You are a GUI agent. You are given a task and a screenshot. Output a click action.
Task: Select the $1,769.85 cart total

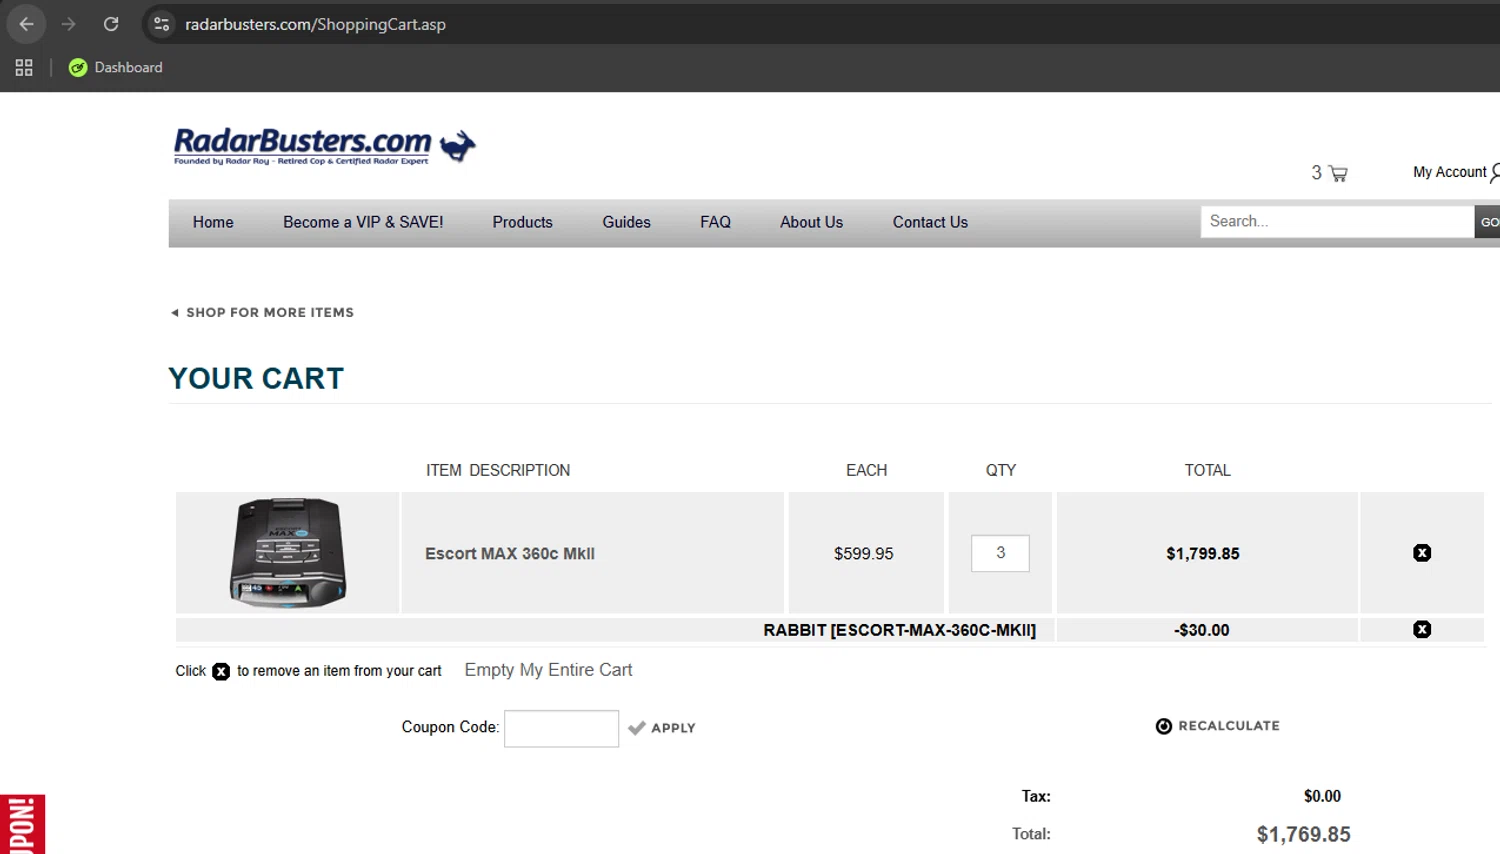(1304, 834)
